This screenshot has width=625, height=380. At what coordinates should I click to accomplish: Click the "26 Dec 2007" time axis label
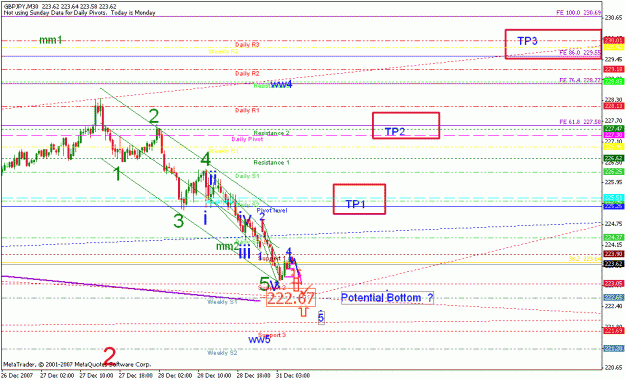pyautogui.click(x=17, y=376)
